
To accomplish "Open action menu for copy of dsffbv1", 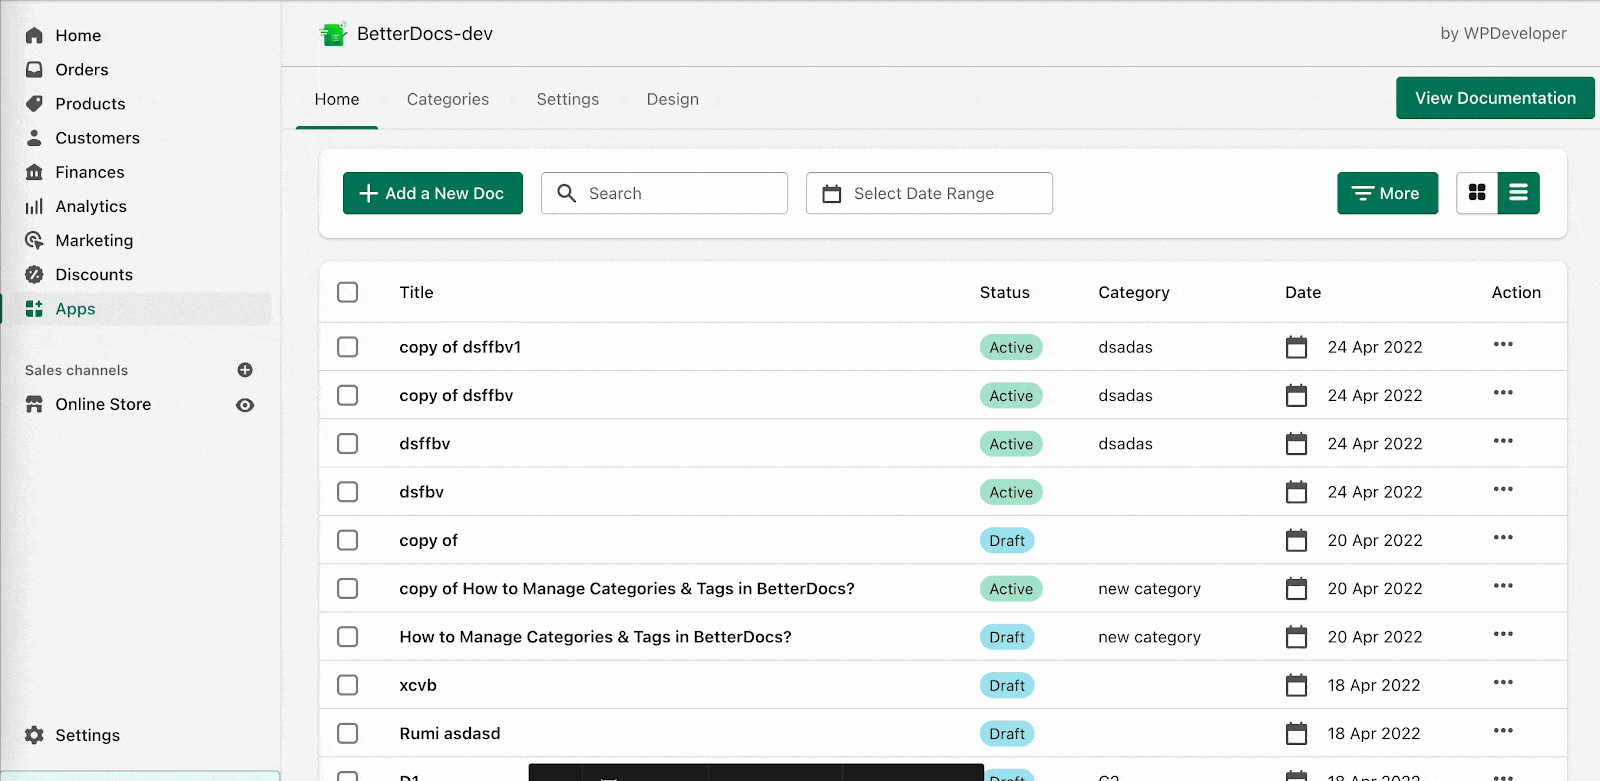I will tap(1503, 344).
